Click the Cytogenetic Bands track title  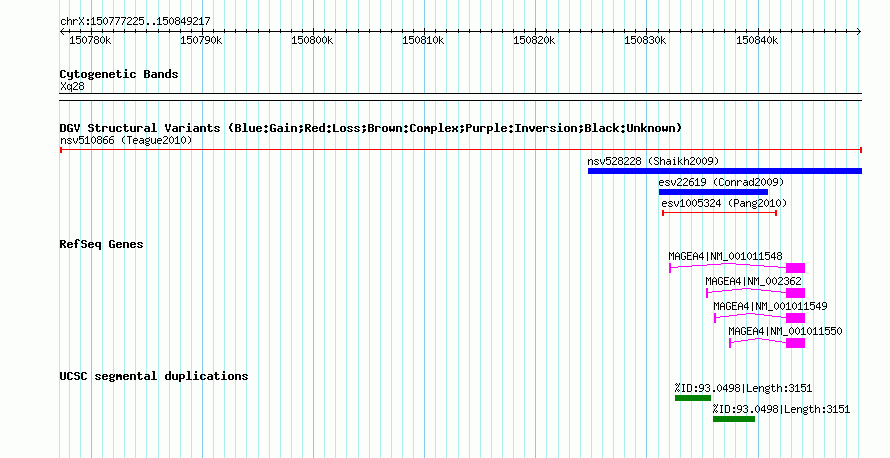coord(119,74)
